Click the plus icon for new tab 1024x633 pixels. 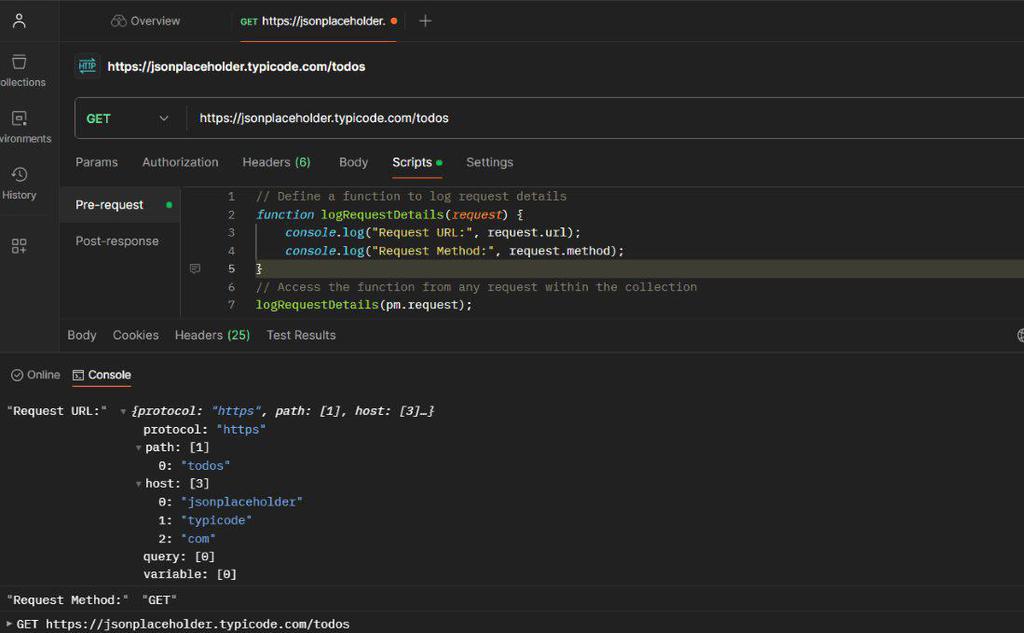click(x=425, y=21)
